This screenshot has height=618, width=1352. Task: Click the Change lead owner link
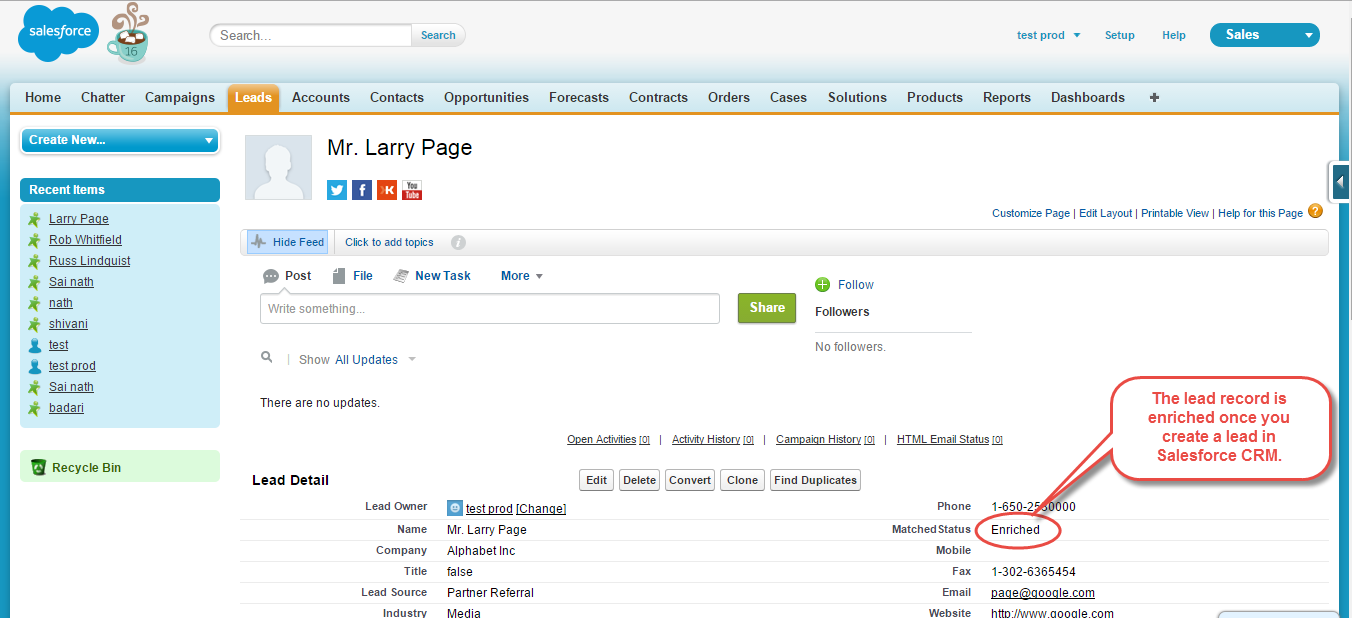541,509
